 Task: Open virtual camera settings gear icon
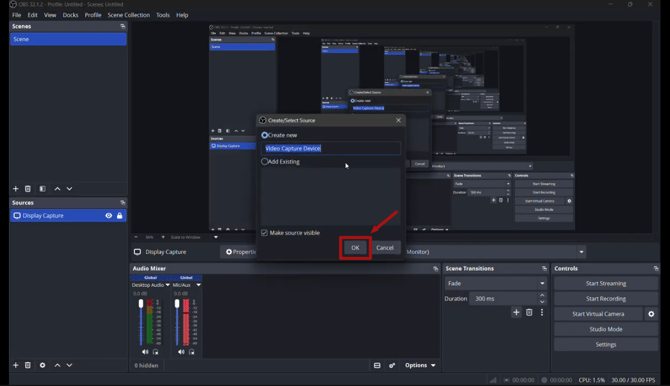click(651, 314)
